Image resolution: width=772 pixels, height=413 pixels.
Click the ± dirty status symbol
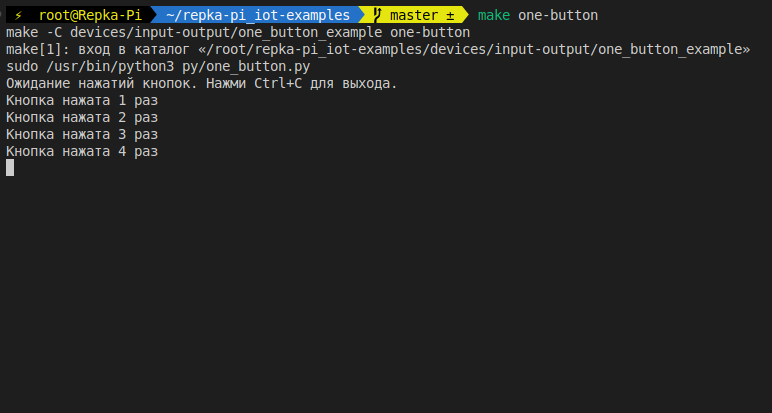(x=450, y=15)
